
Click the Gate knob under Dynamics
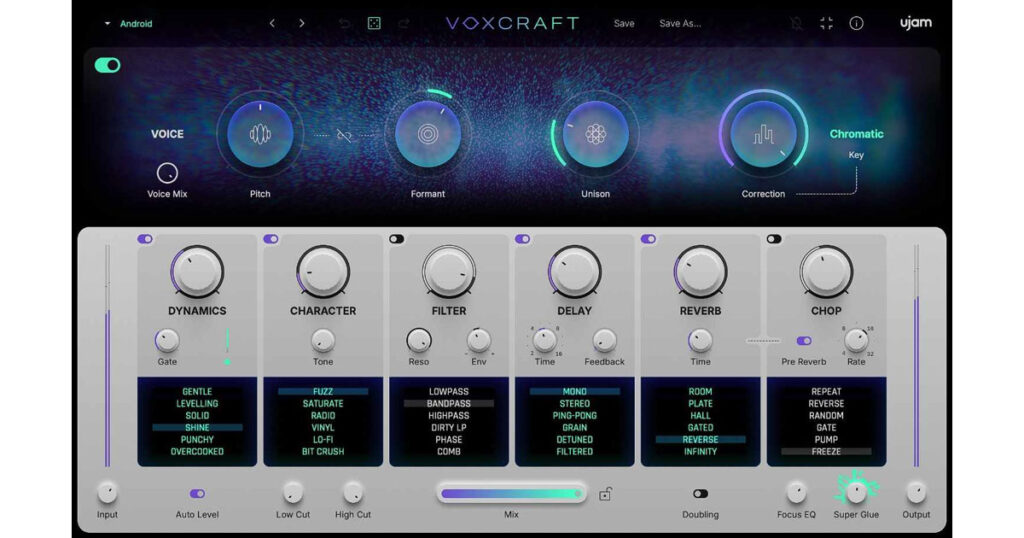coord(167,340)
